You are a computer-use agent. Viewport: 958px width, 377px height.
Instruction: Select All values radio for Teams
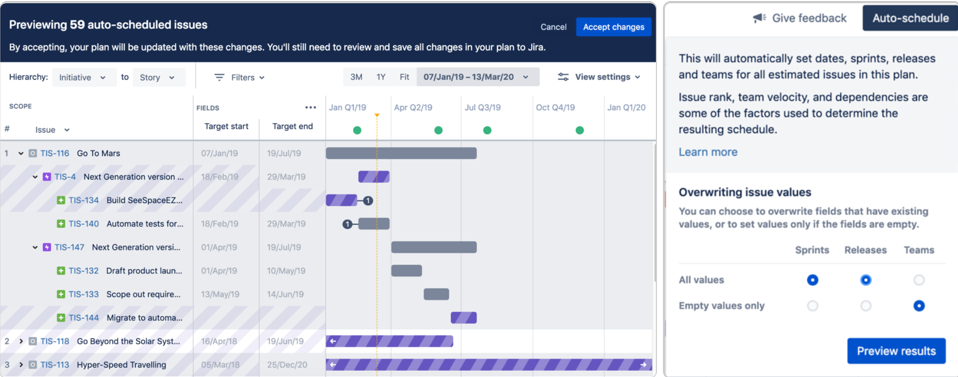tap(919, 280)
